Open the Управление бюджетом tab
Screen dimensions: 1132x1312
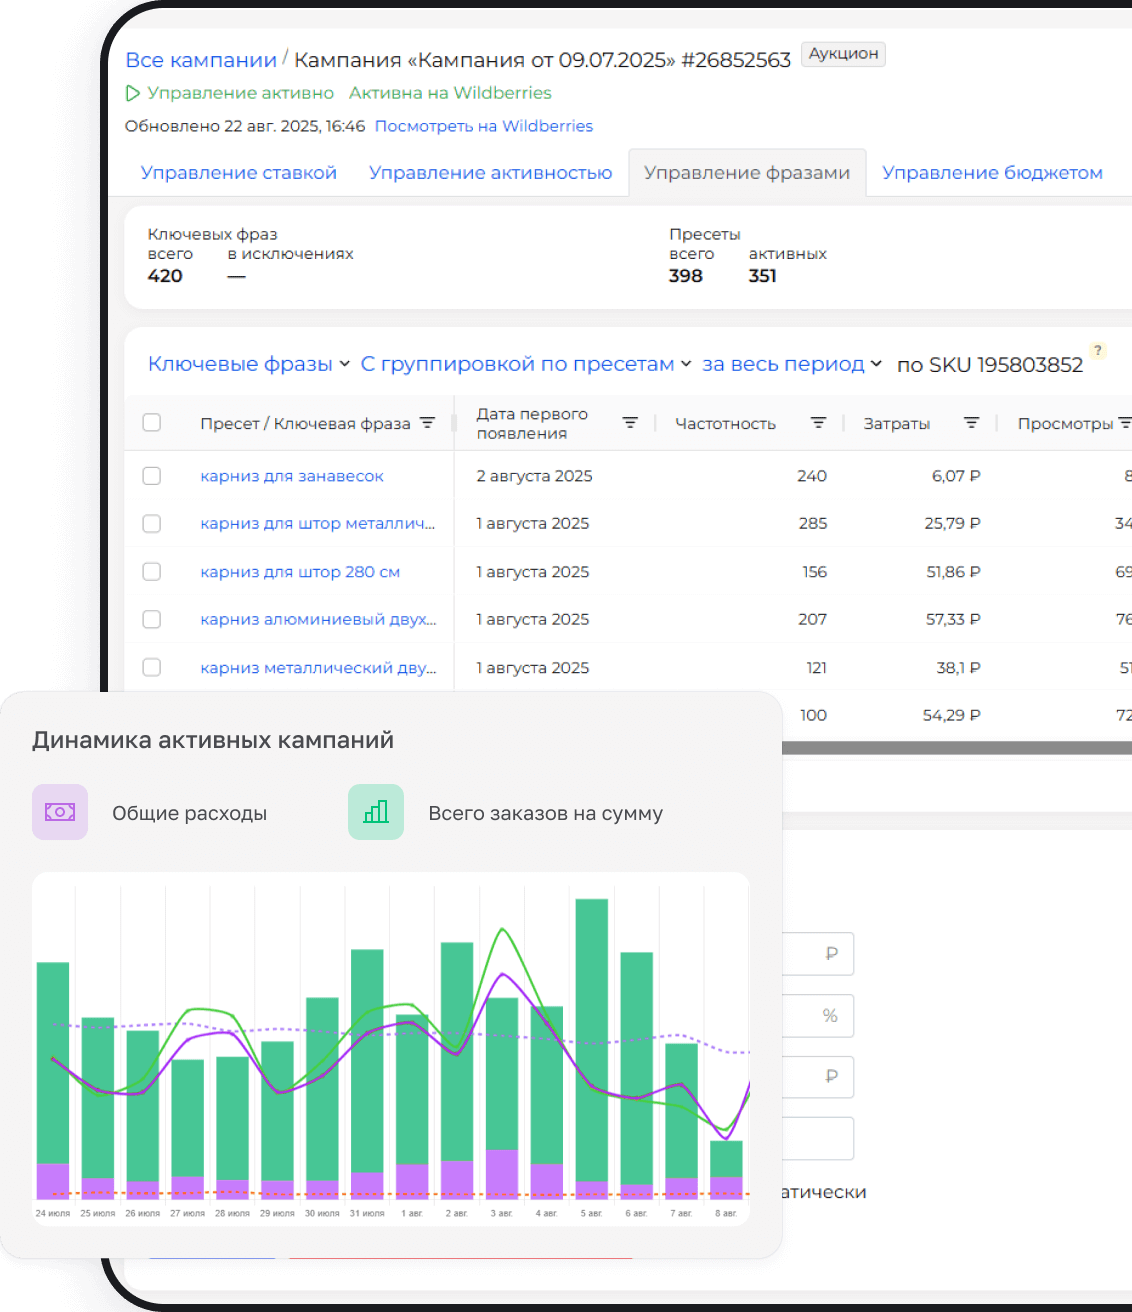point(992,173)
